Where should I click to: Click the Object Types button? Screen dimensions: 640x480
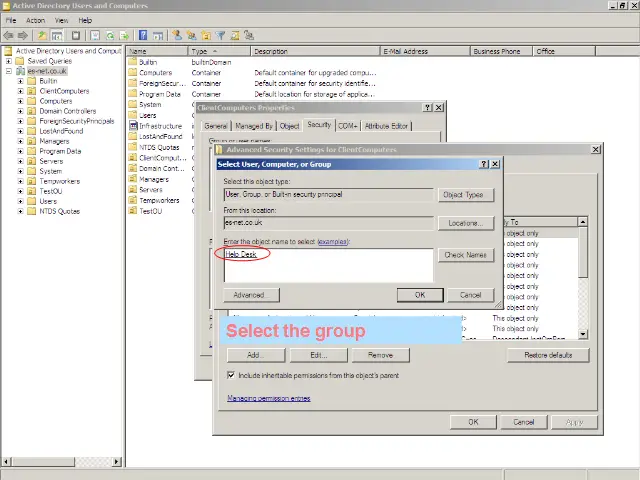click(466, 195)
